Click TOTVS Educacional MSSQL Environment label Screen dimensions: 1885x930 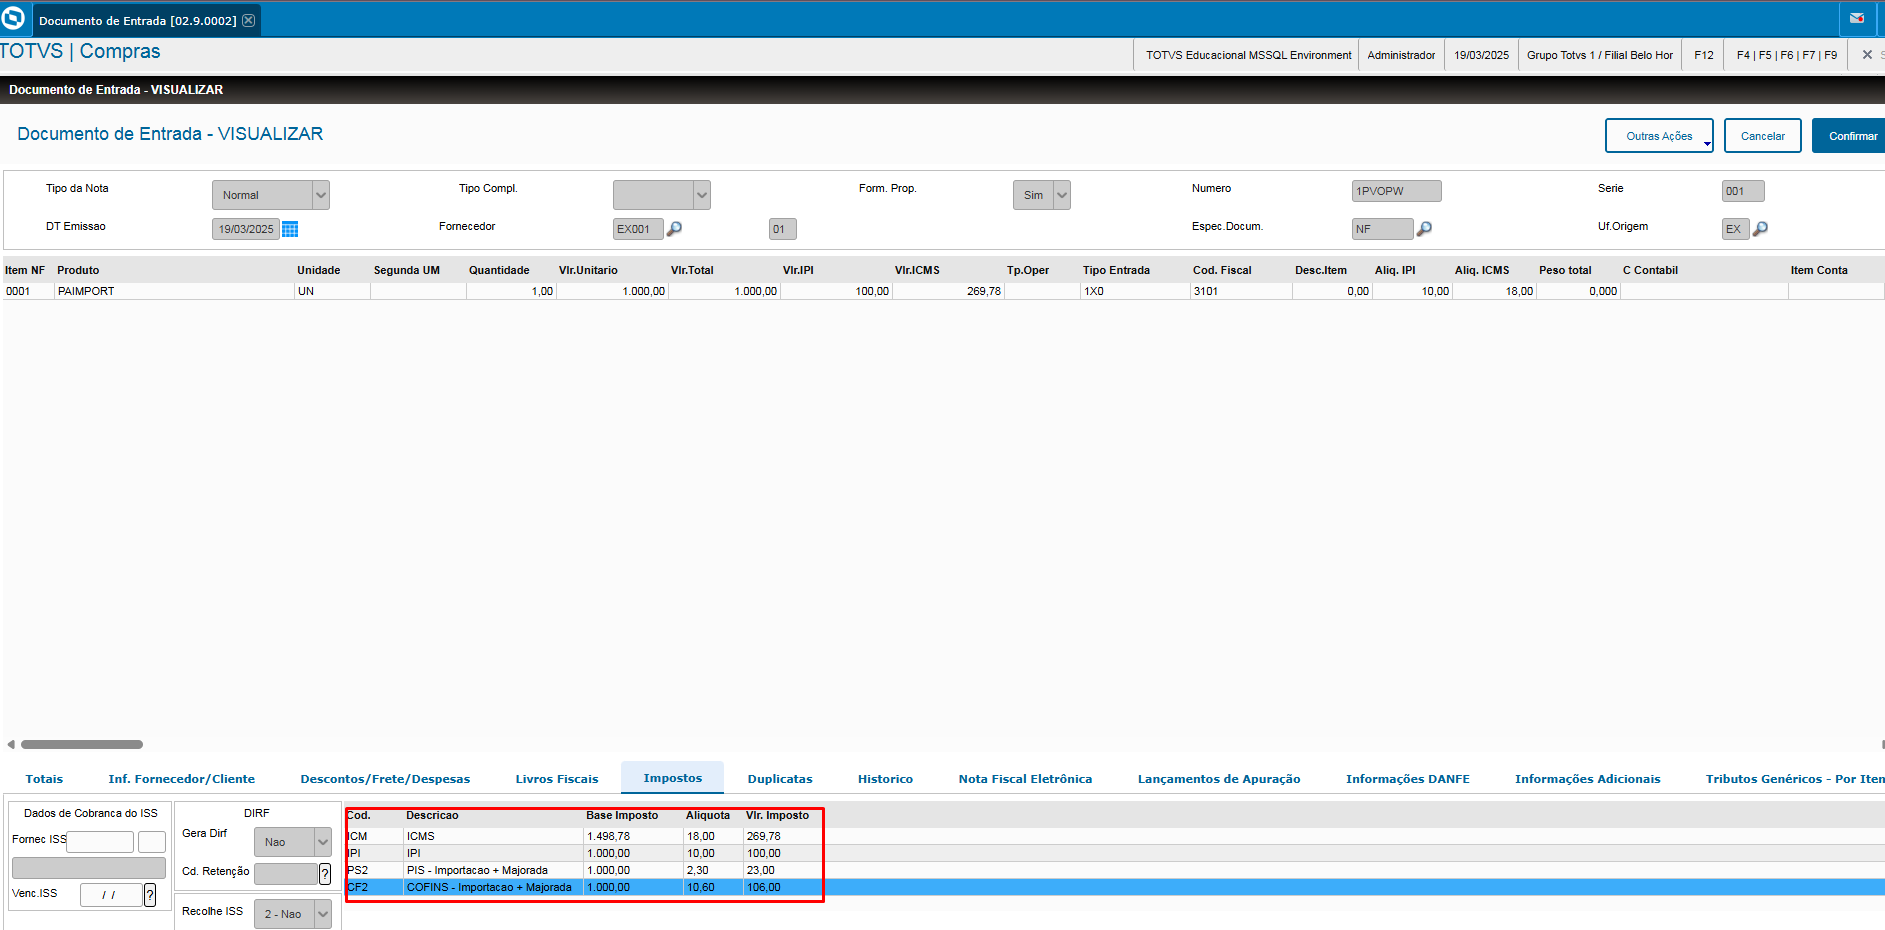point(1248,55)
